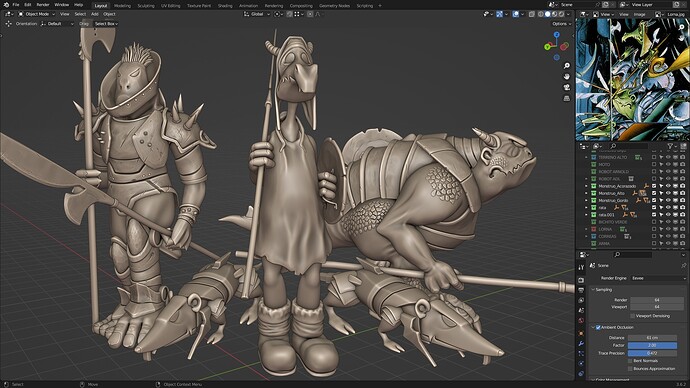Open the Edit menu
The width and height of the screenshot is (690, 388).
28,5
